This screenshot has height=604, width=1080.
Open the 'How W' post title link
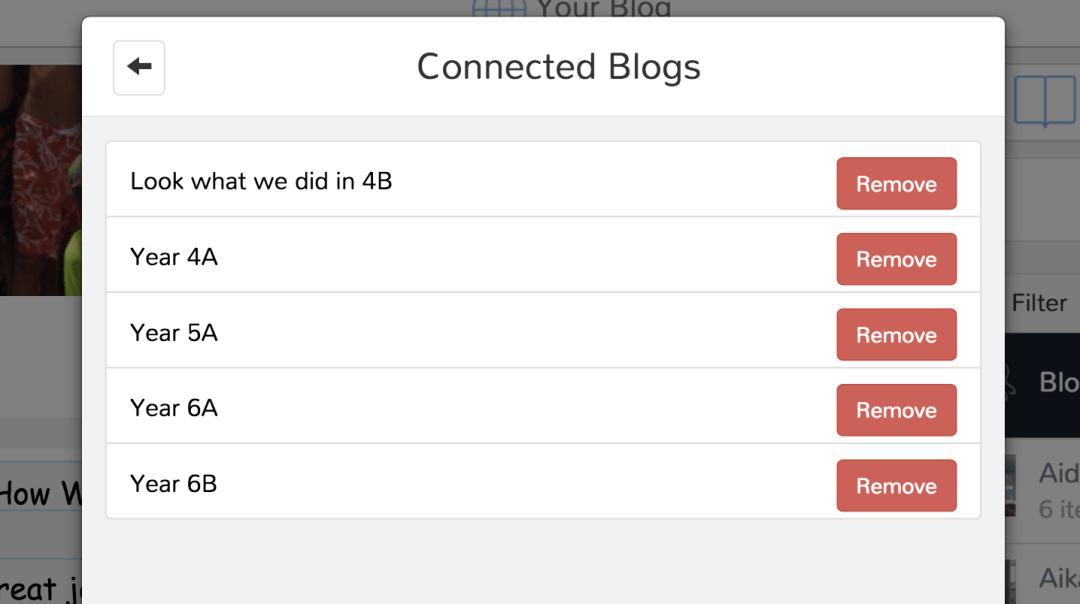[x=40, y=494]
